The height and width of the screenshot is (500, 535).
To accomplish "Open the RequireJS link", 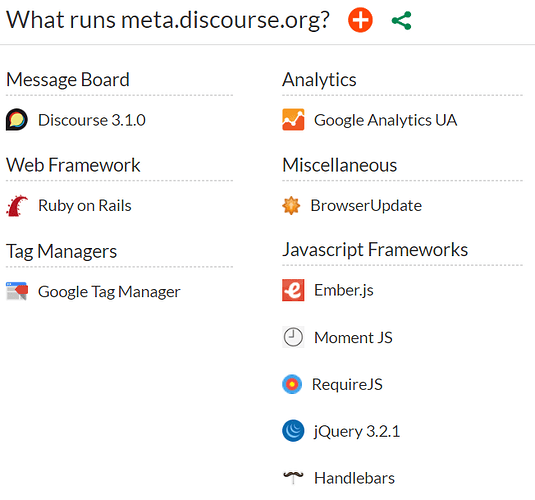I will pos(347,385).
